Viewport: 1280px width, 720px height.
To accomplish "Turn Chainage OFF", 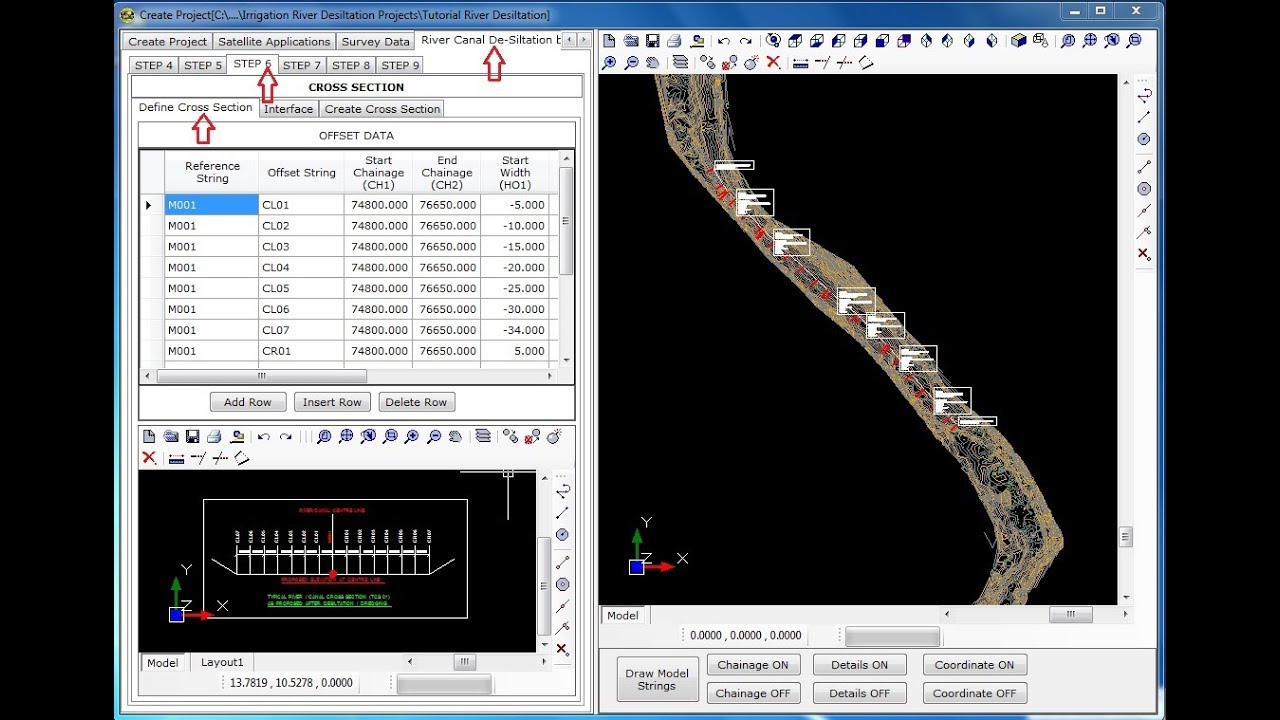I will click(x=753, y=693).
